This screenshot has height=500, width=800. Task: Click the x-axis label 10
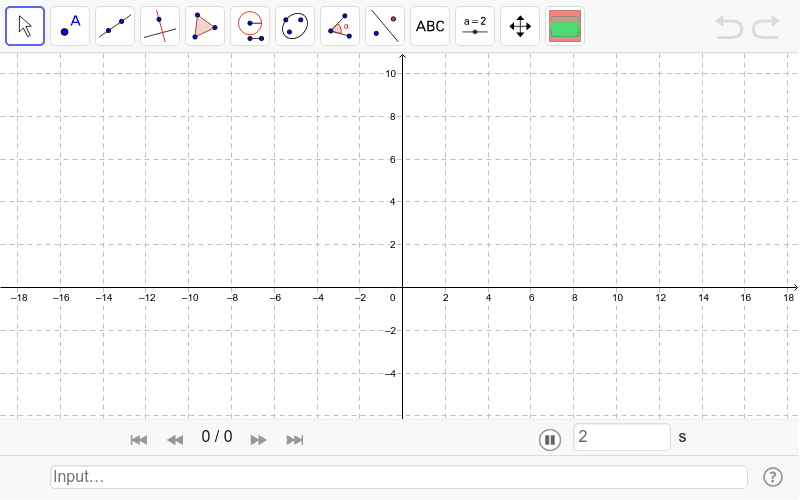click(x=617, y=297)
